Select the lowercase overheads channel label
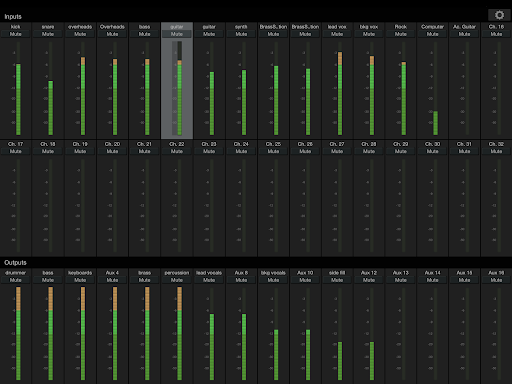The height and width of the screenshot is (384, 512). [80, 27]
